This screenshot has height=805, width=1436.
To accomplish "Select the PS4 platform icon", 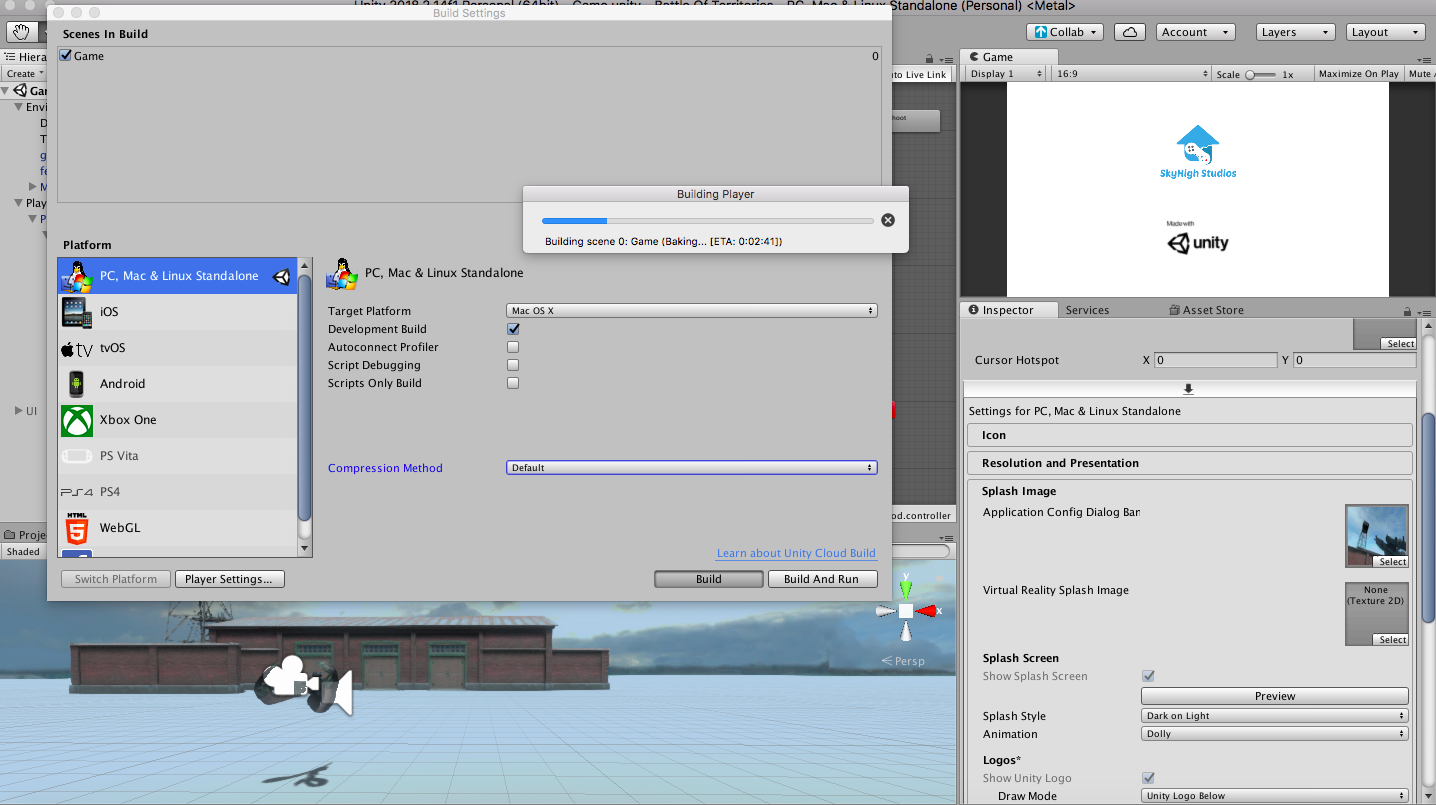I will 77,492.
